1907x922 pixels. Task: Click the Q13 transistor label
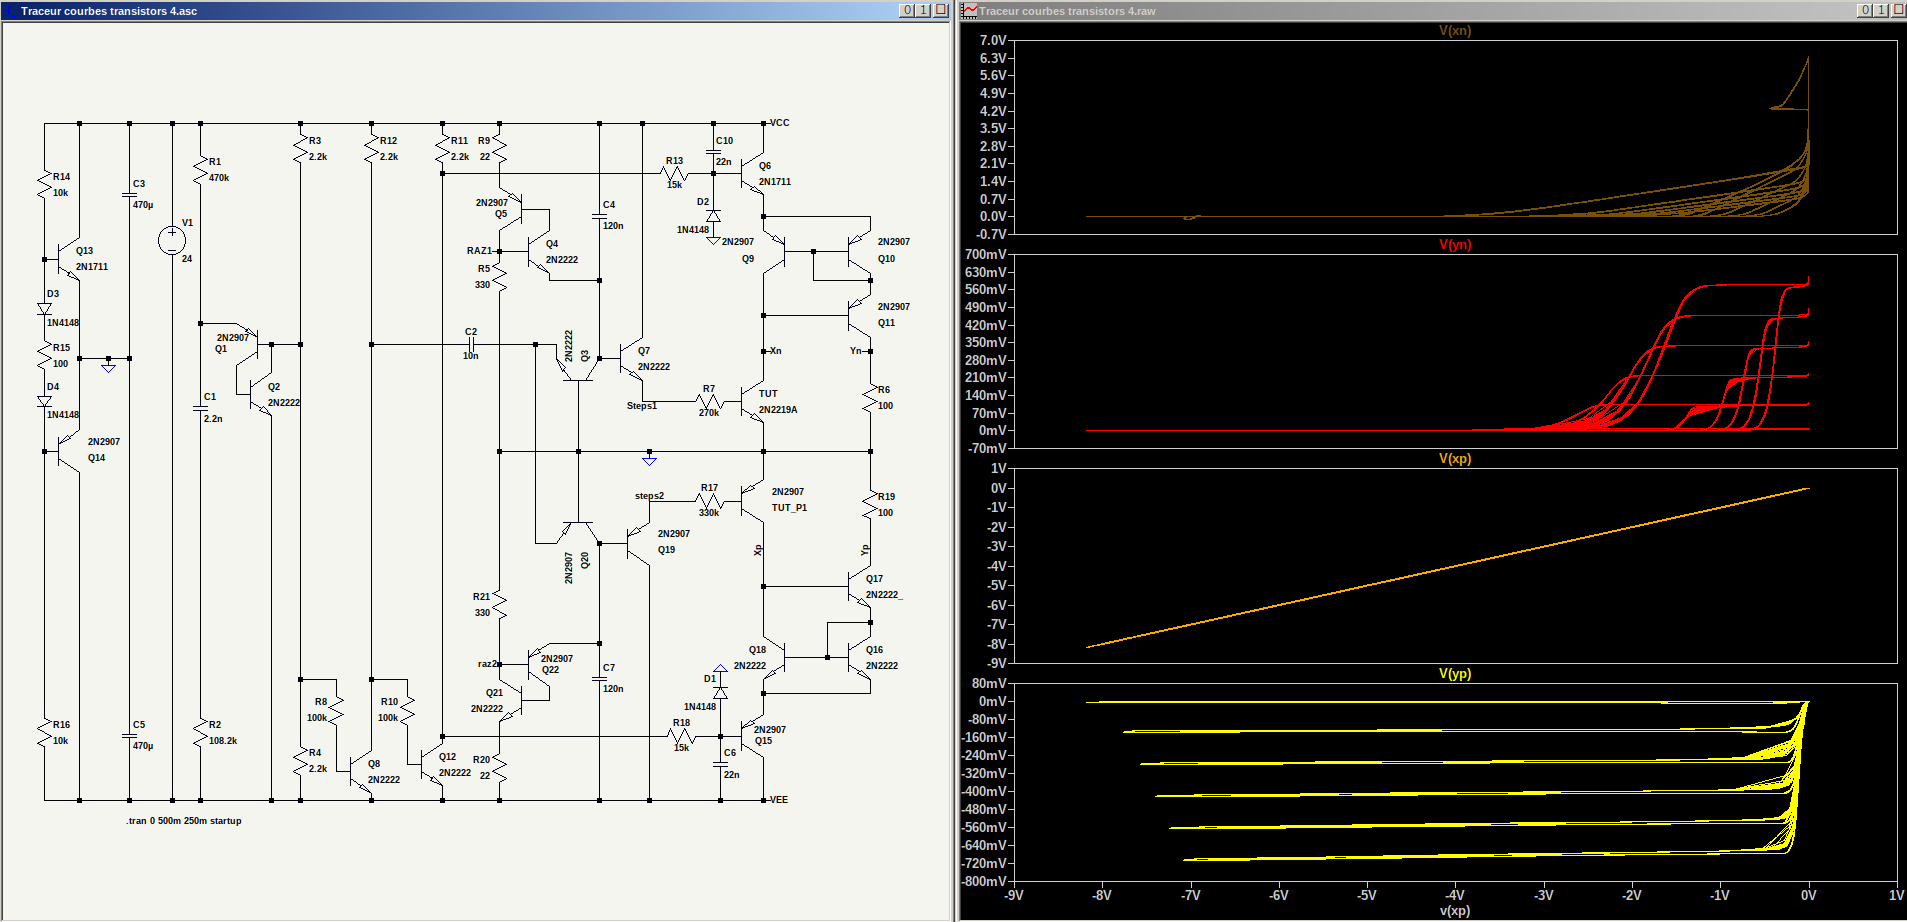coord(85,251)
